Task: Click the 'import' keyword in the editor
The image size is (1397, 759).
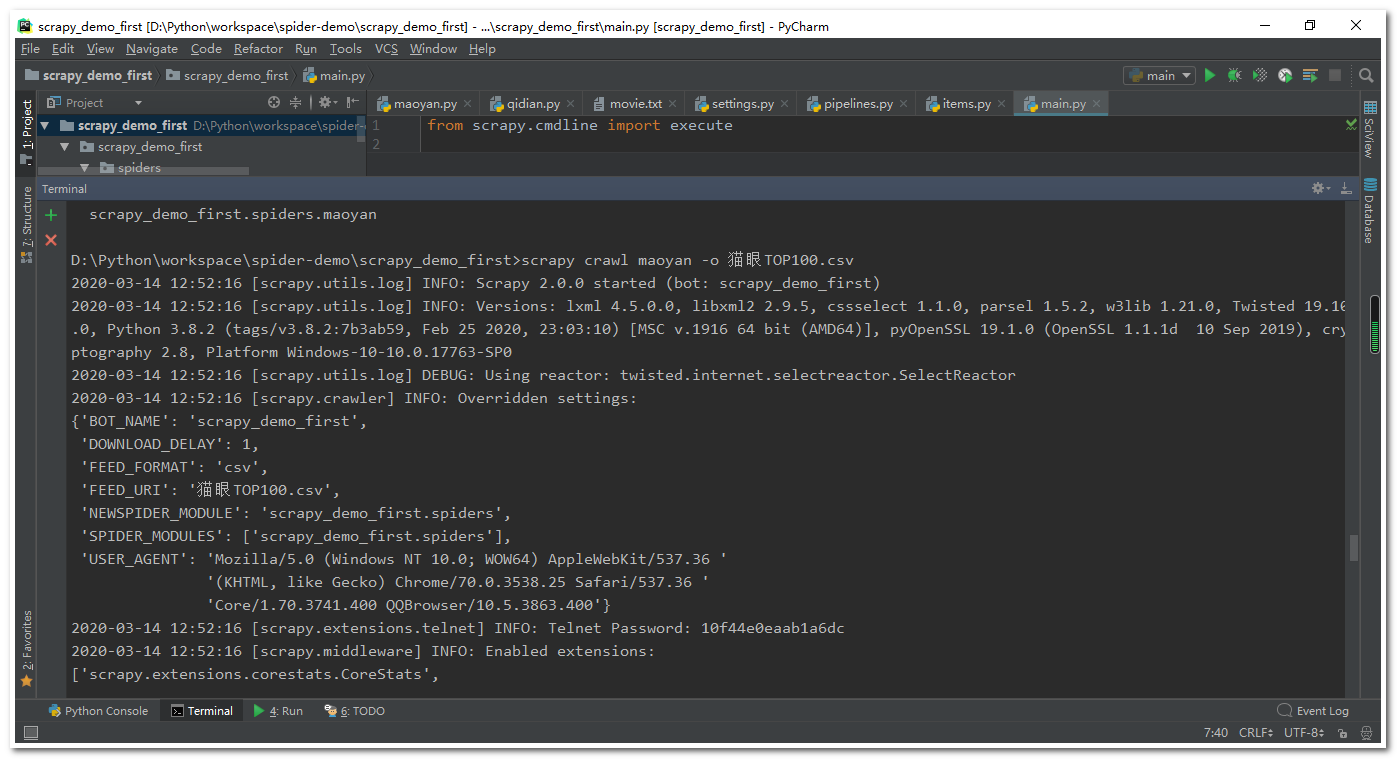Action: [x=634, y=126]
